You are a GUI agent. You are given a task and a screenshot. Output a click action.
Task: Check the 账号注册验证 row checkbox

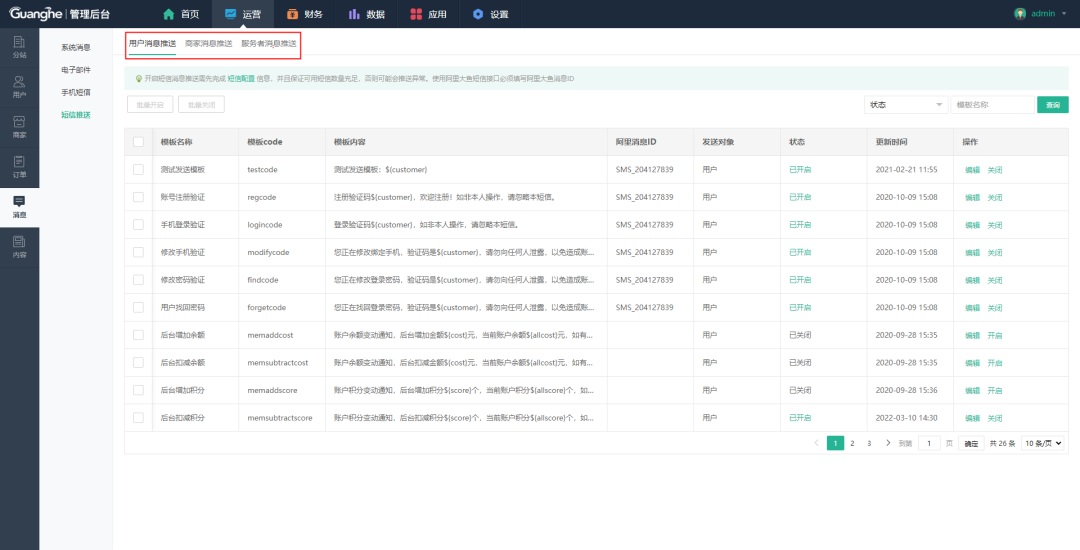138,197
